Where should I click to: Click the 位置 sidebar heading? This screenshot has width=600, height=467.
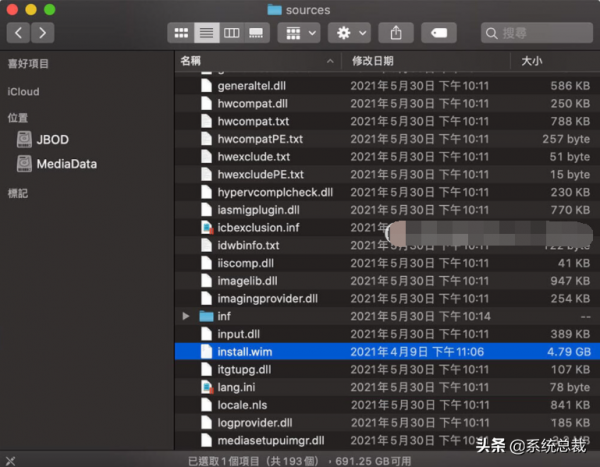pyautogui.click(x=18, y=118)
